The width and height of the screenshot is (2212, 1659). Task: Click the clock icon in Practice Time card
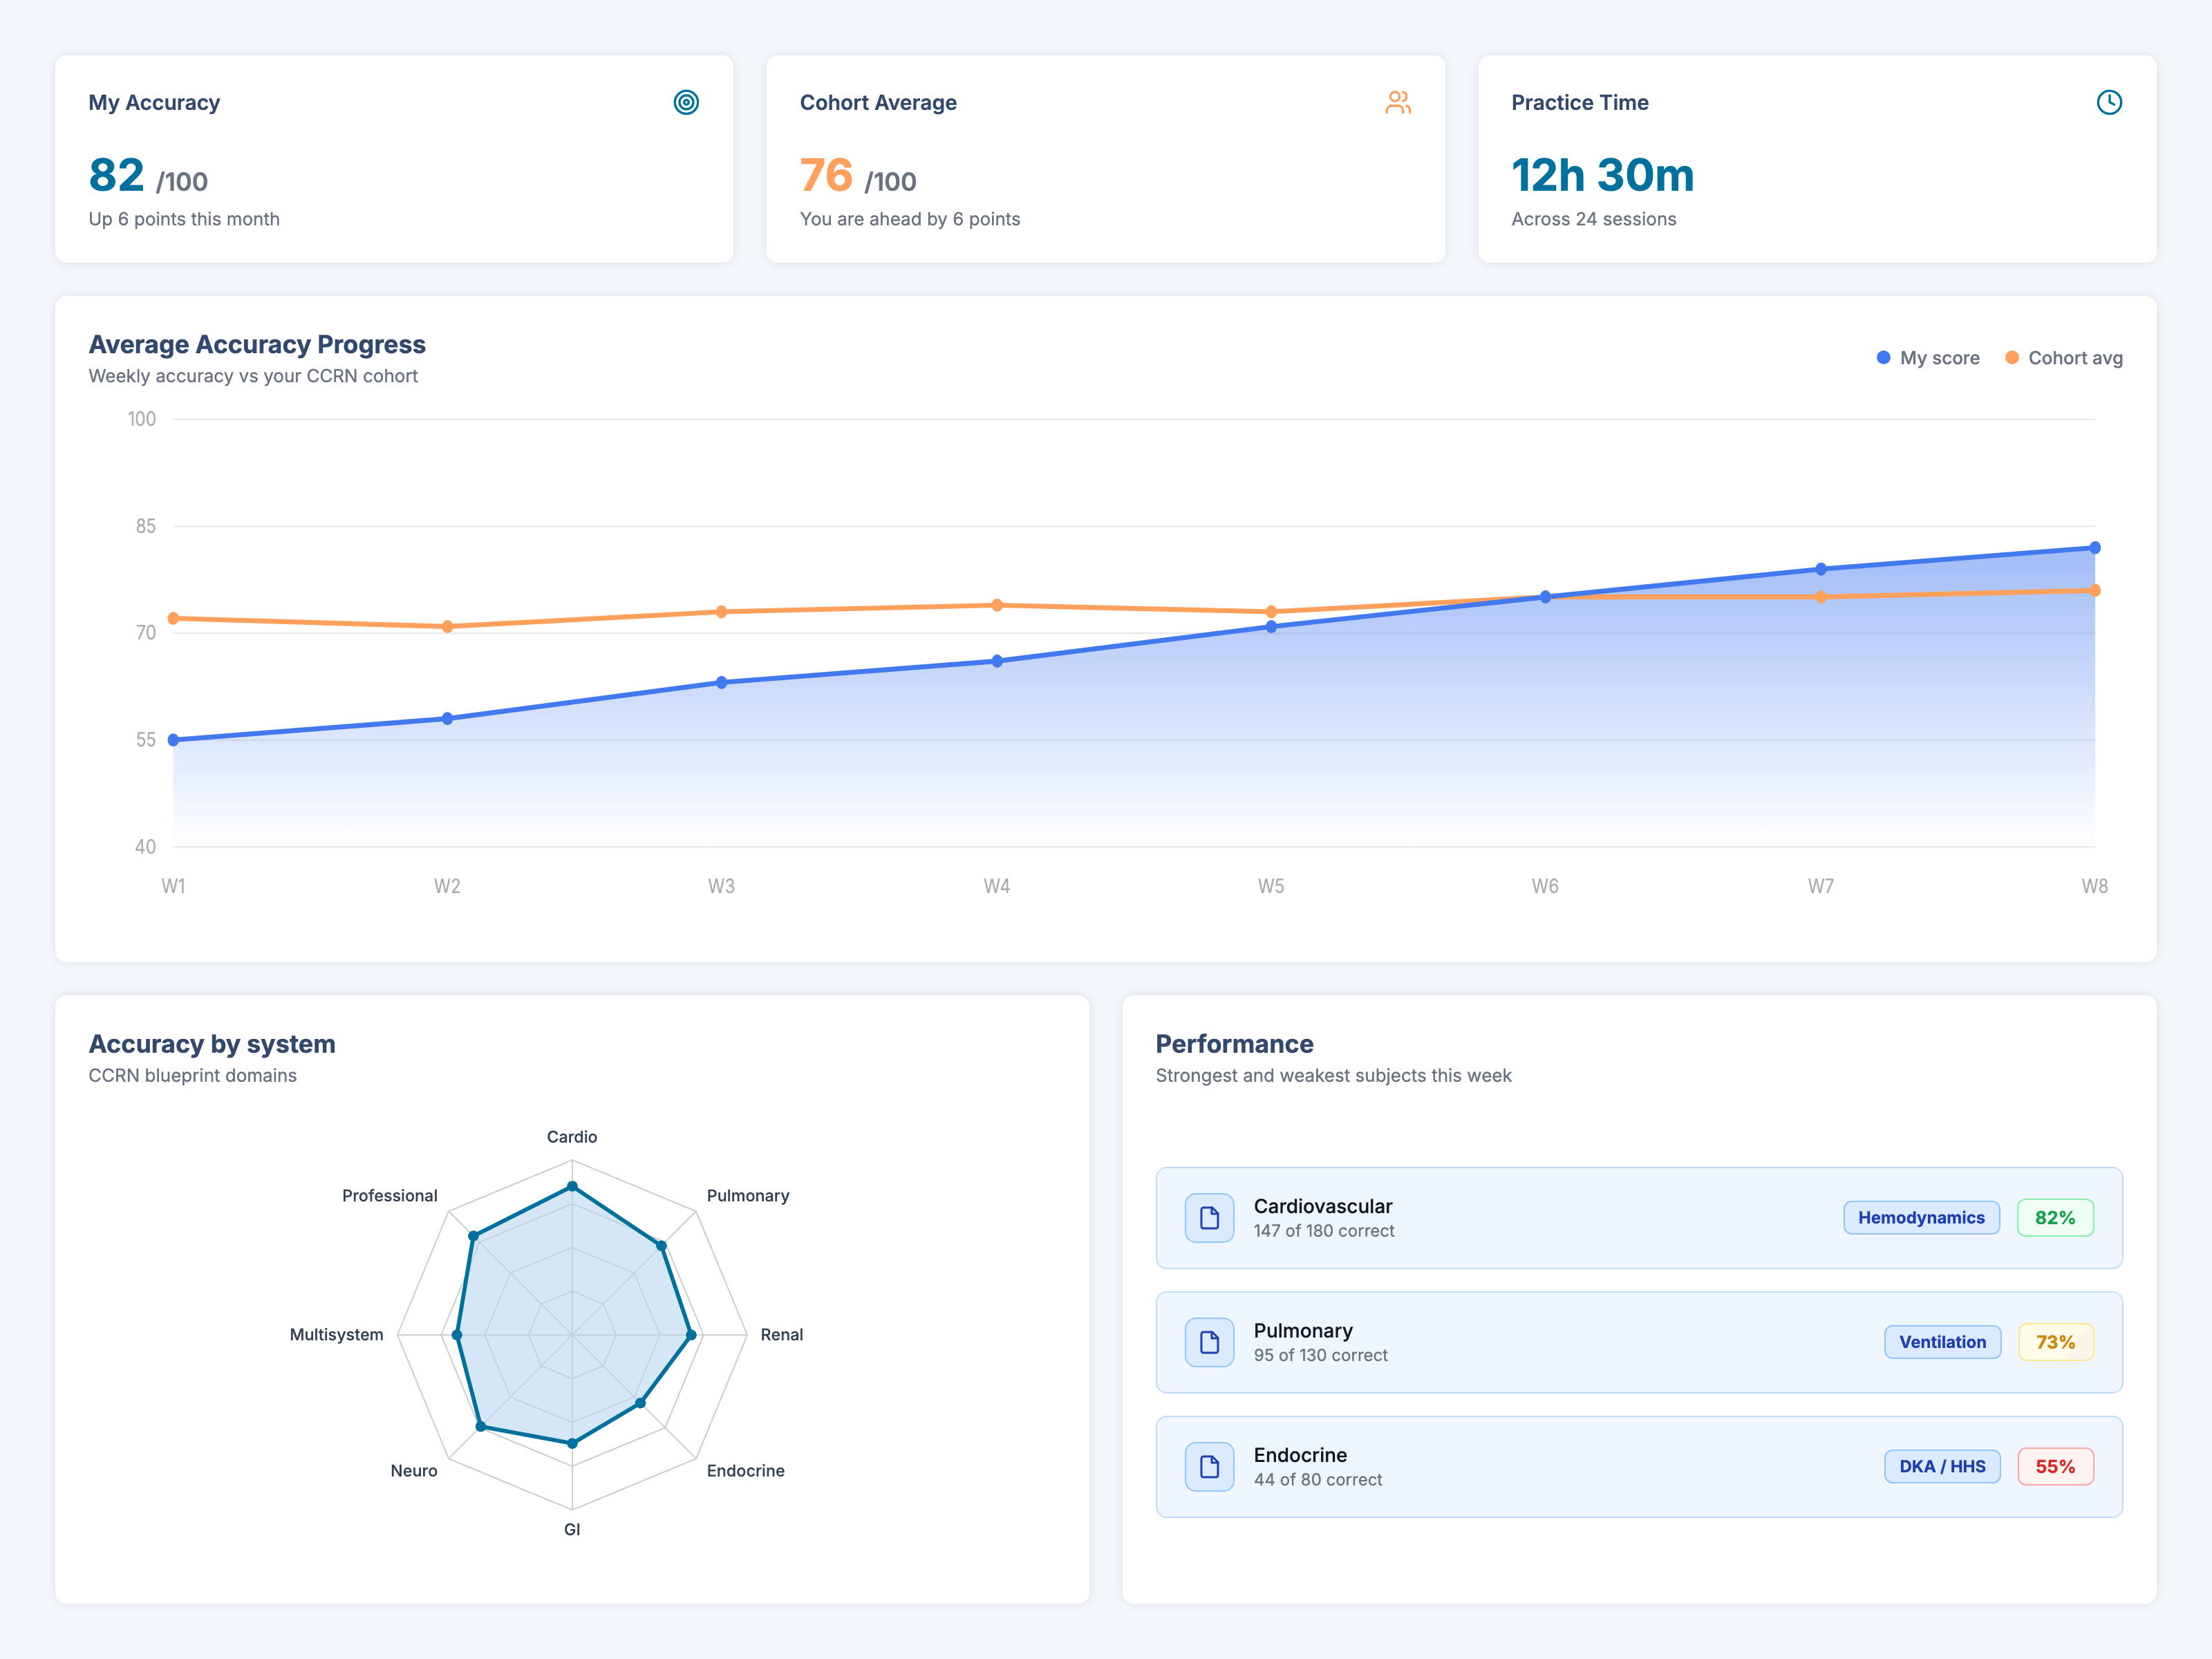[x=2109, y=102]
